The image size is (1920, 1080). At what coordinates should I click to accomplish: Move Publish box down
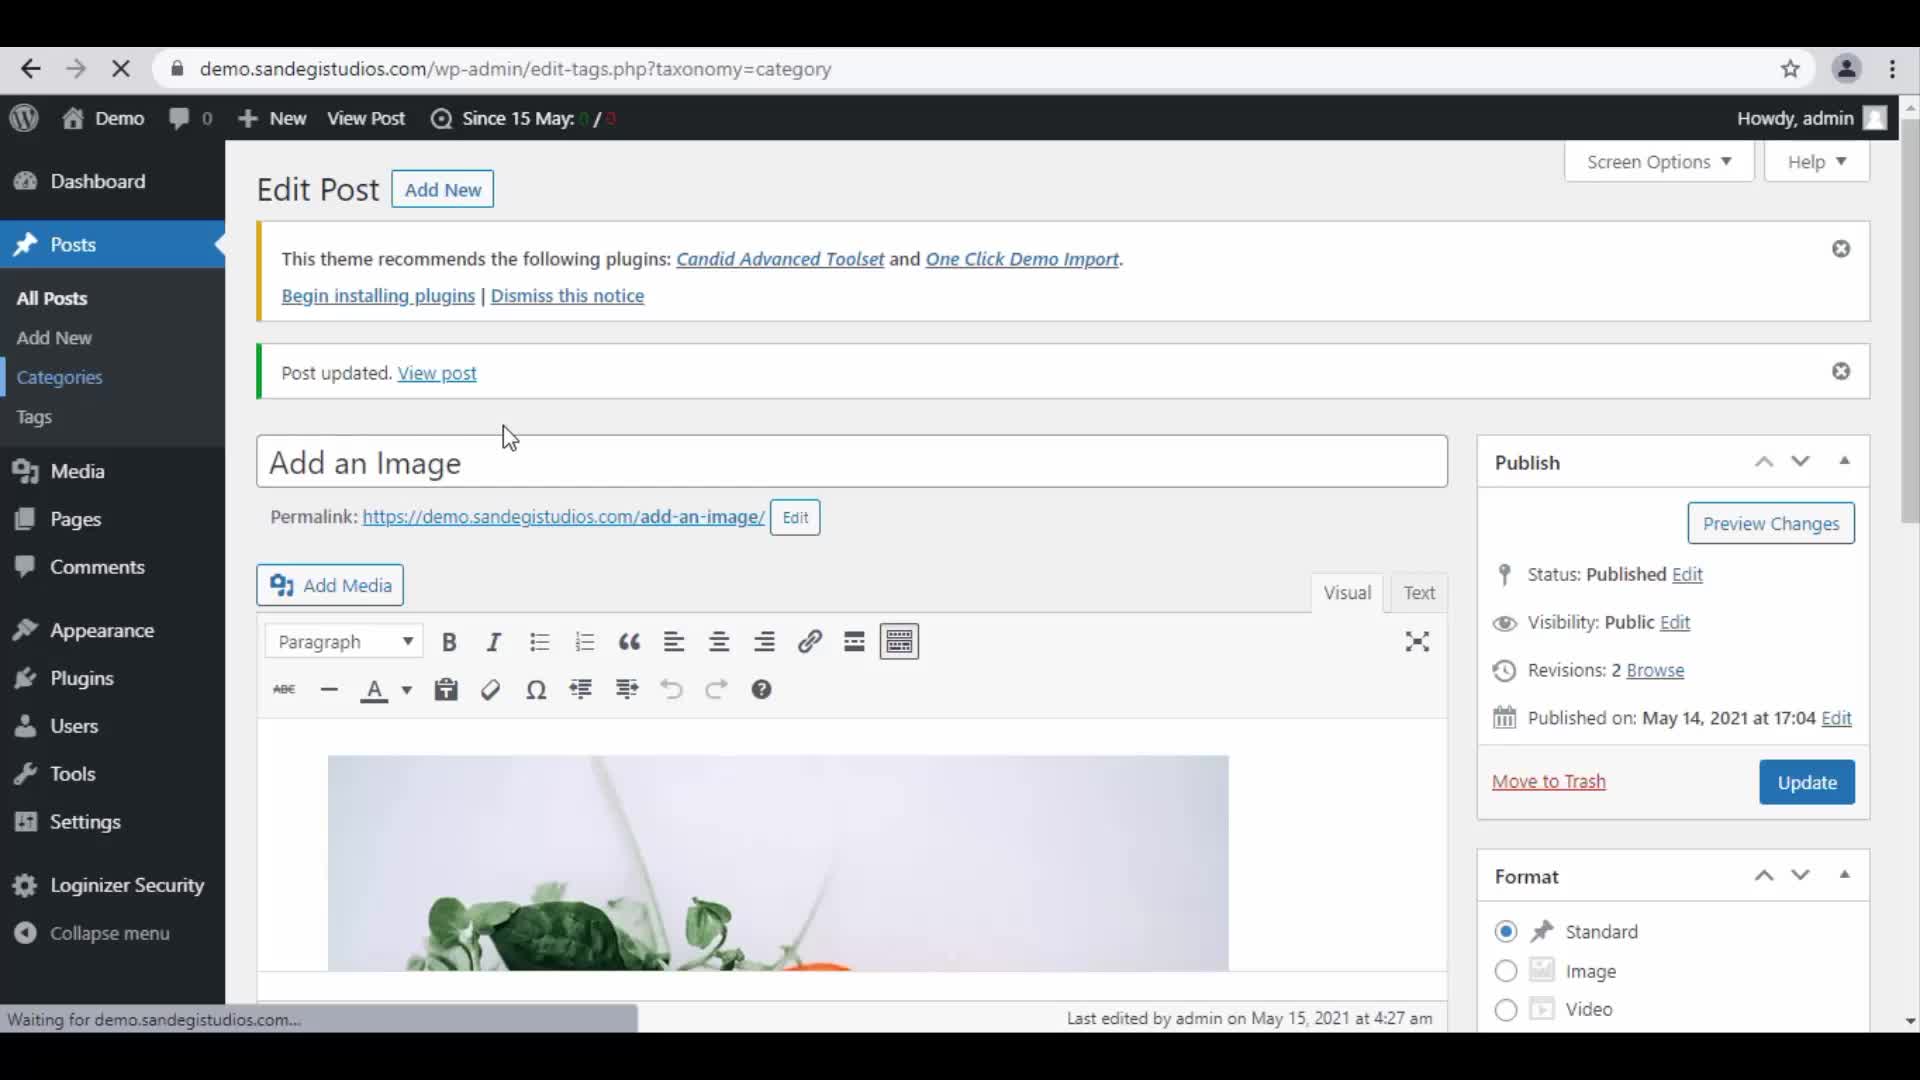coord(1801,462)
